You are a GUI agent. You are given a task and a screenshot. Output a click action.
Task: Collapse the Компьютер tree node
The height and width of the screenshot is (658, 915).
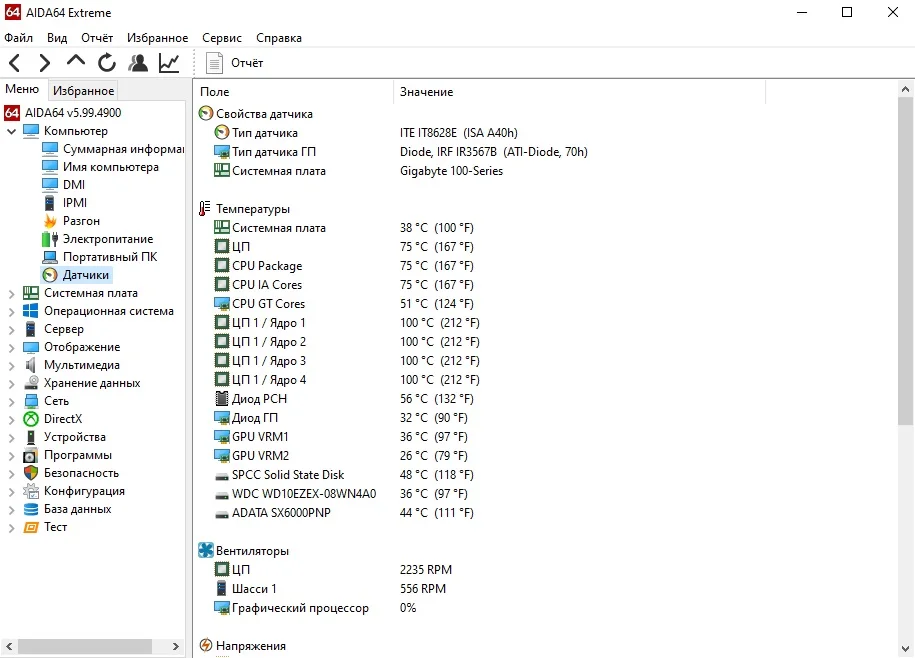point(11,131)
